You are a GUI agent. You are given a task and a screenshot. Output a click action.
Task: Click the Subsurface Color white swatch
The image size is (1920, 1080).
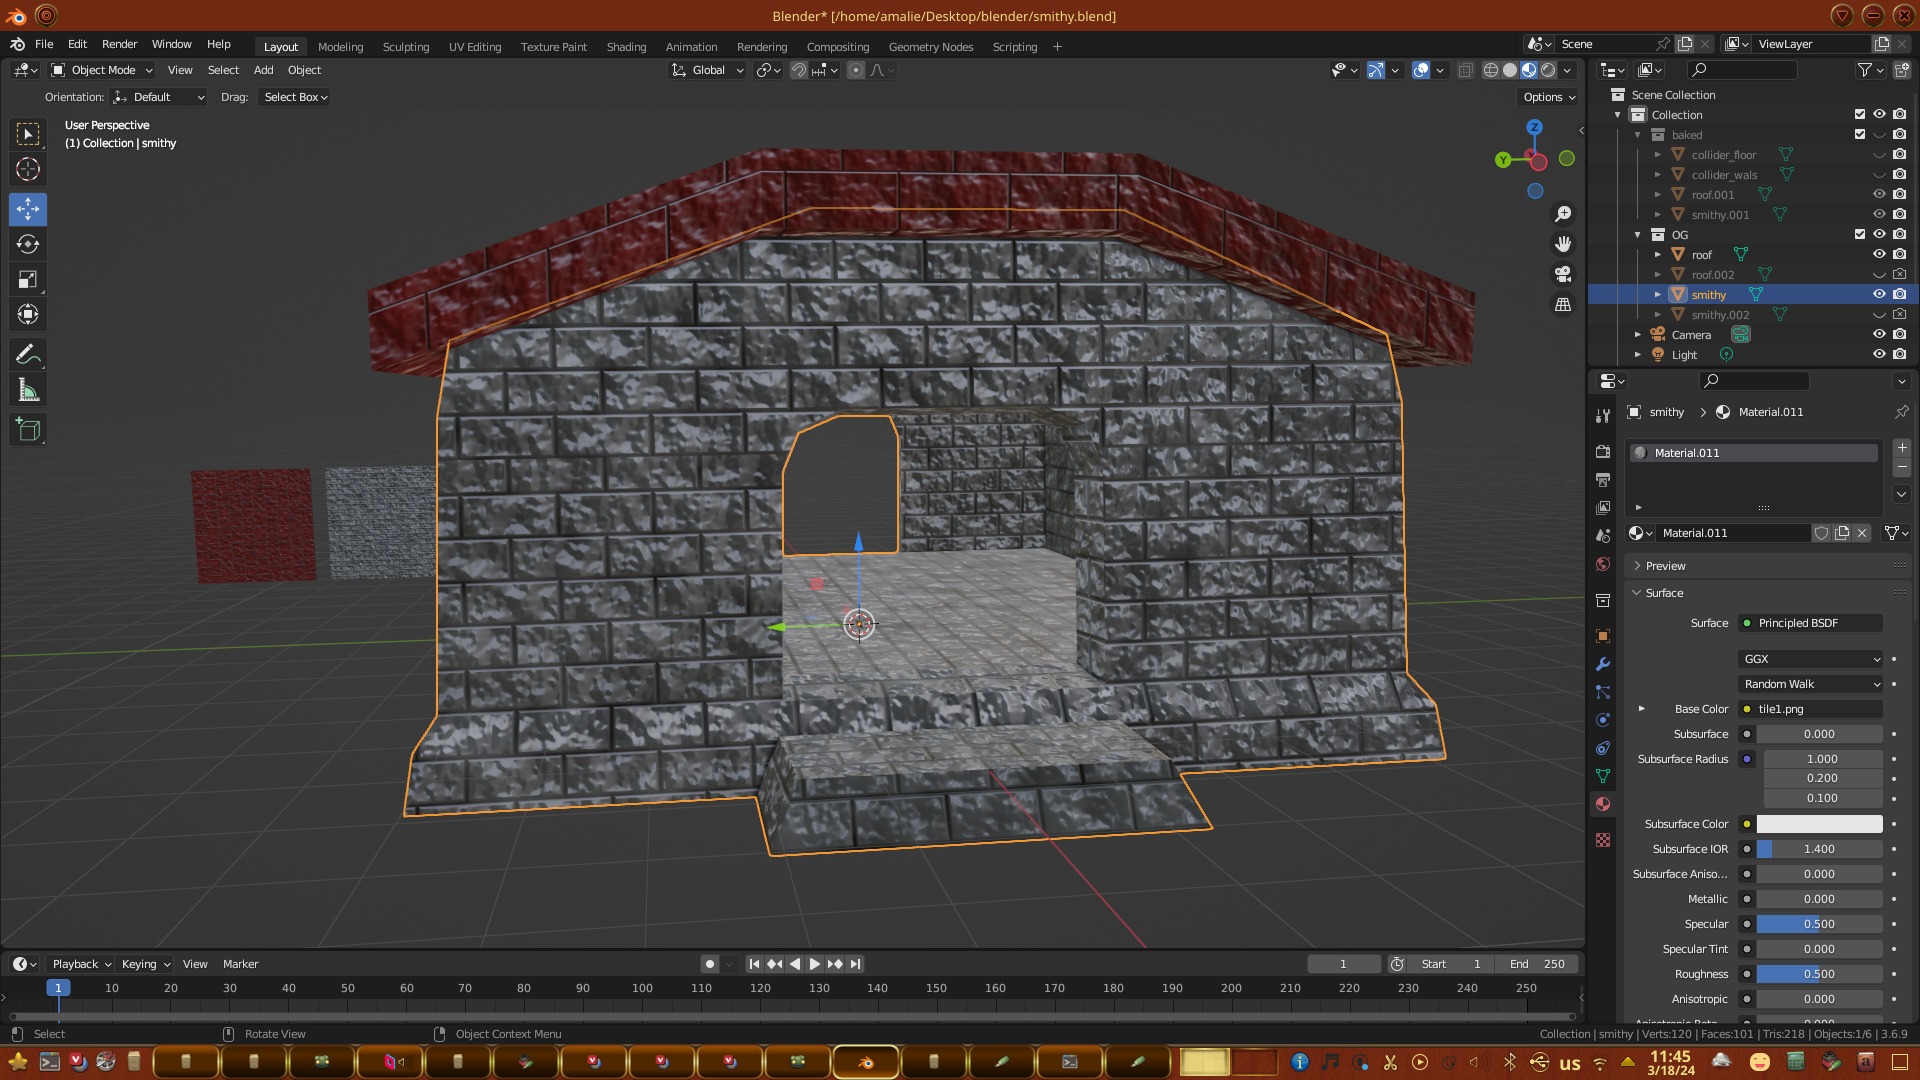click(x=1819, y=824)
